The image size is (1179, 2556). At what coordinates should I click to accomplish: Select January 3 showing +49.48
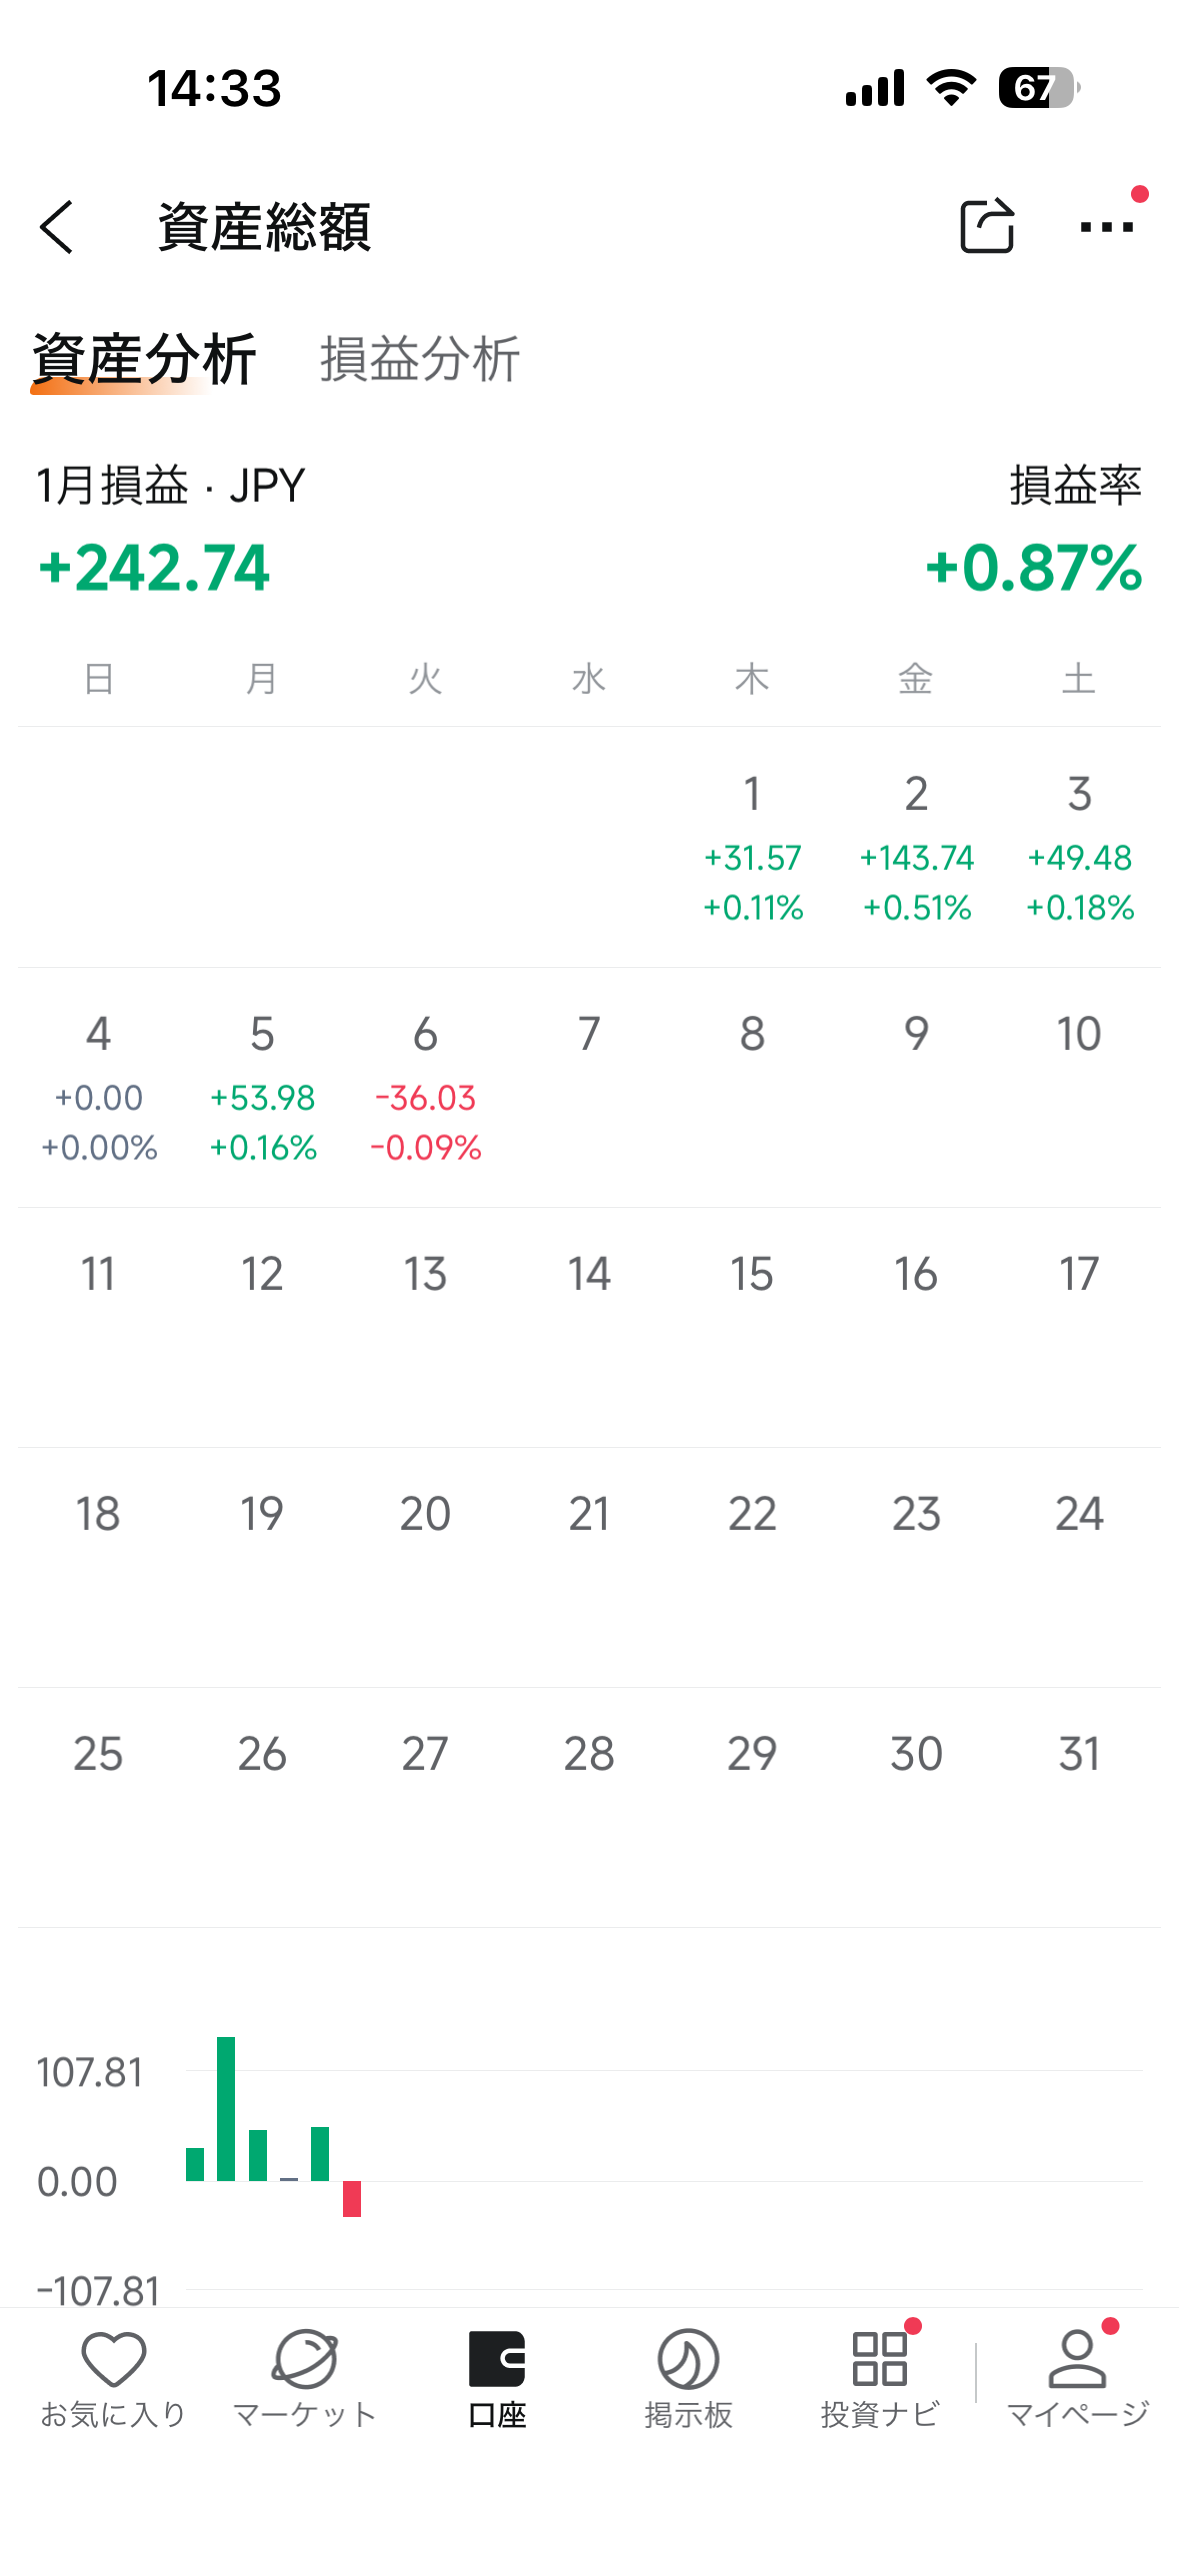pyautogui.click(x=1079, y=847)
